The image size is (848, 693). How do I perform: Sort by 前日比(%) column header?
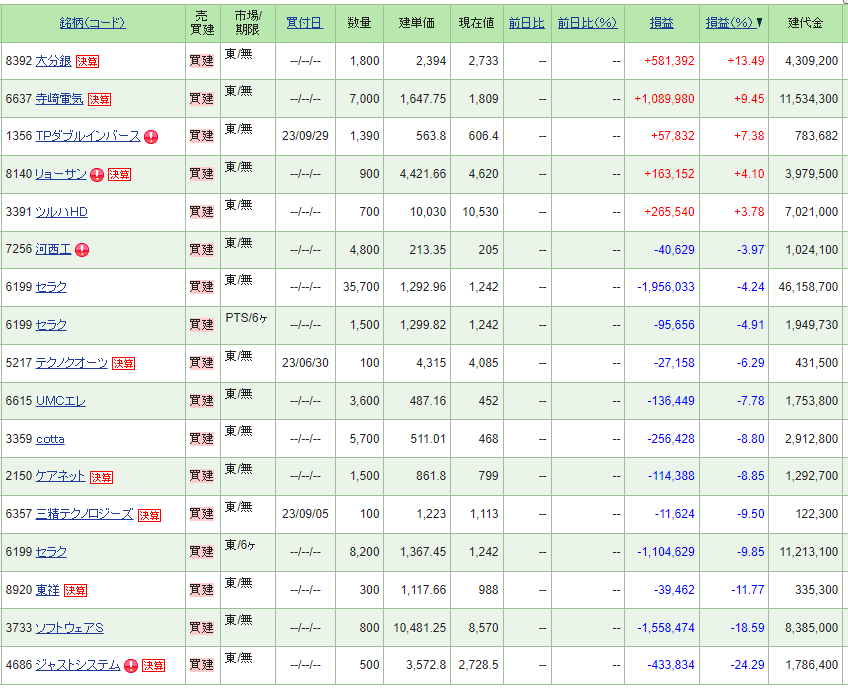(x=587, y=23)
